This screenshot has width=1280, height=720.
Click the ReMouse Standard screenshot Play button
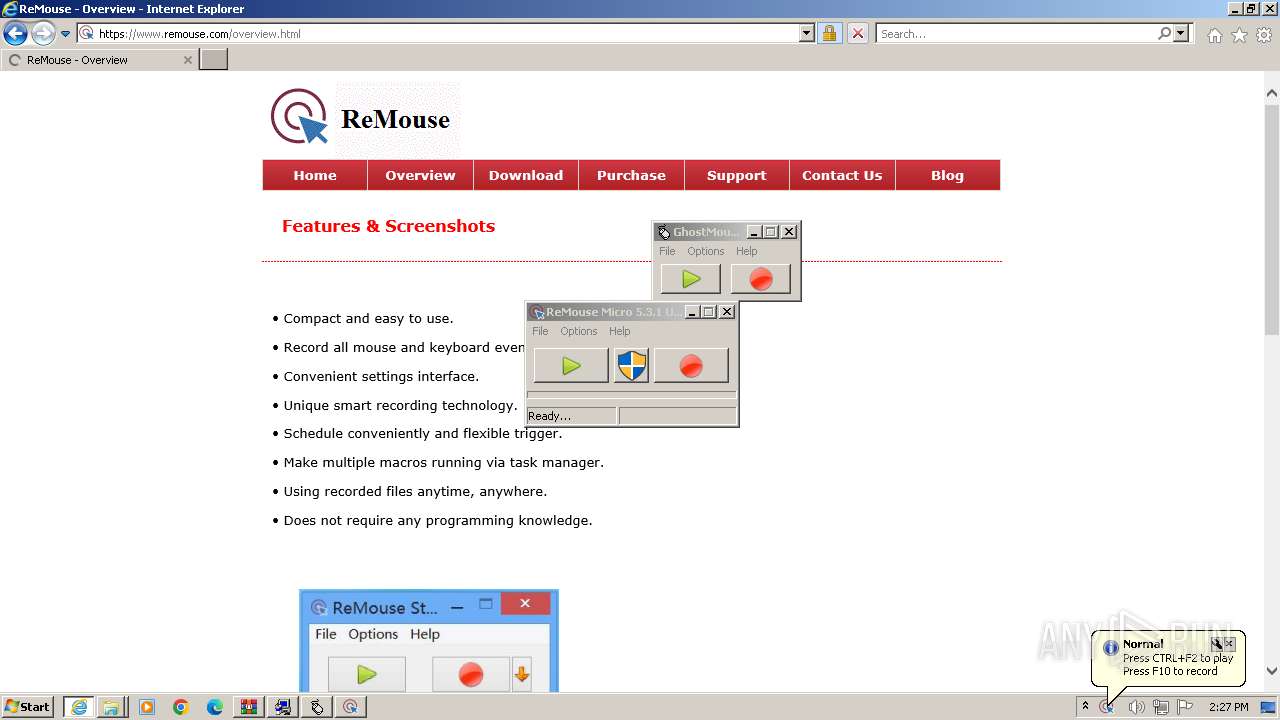tap(367, 675)
